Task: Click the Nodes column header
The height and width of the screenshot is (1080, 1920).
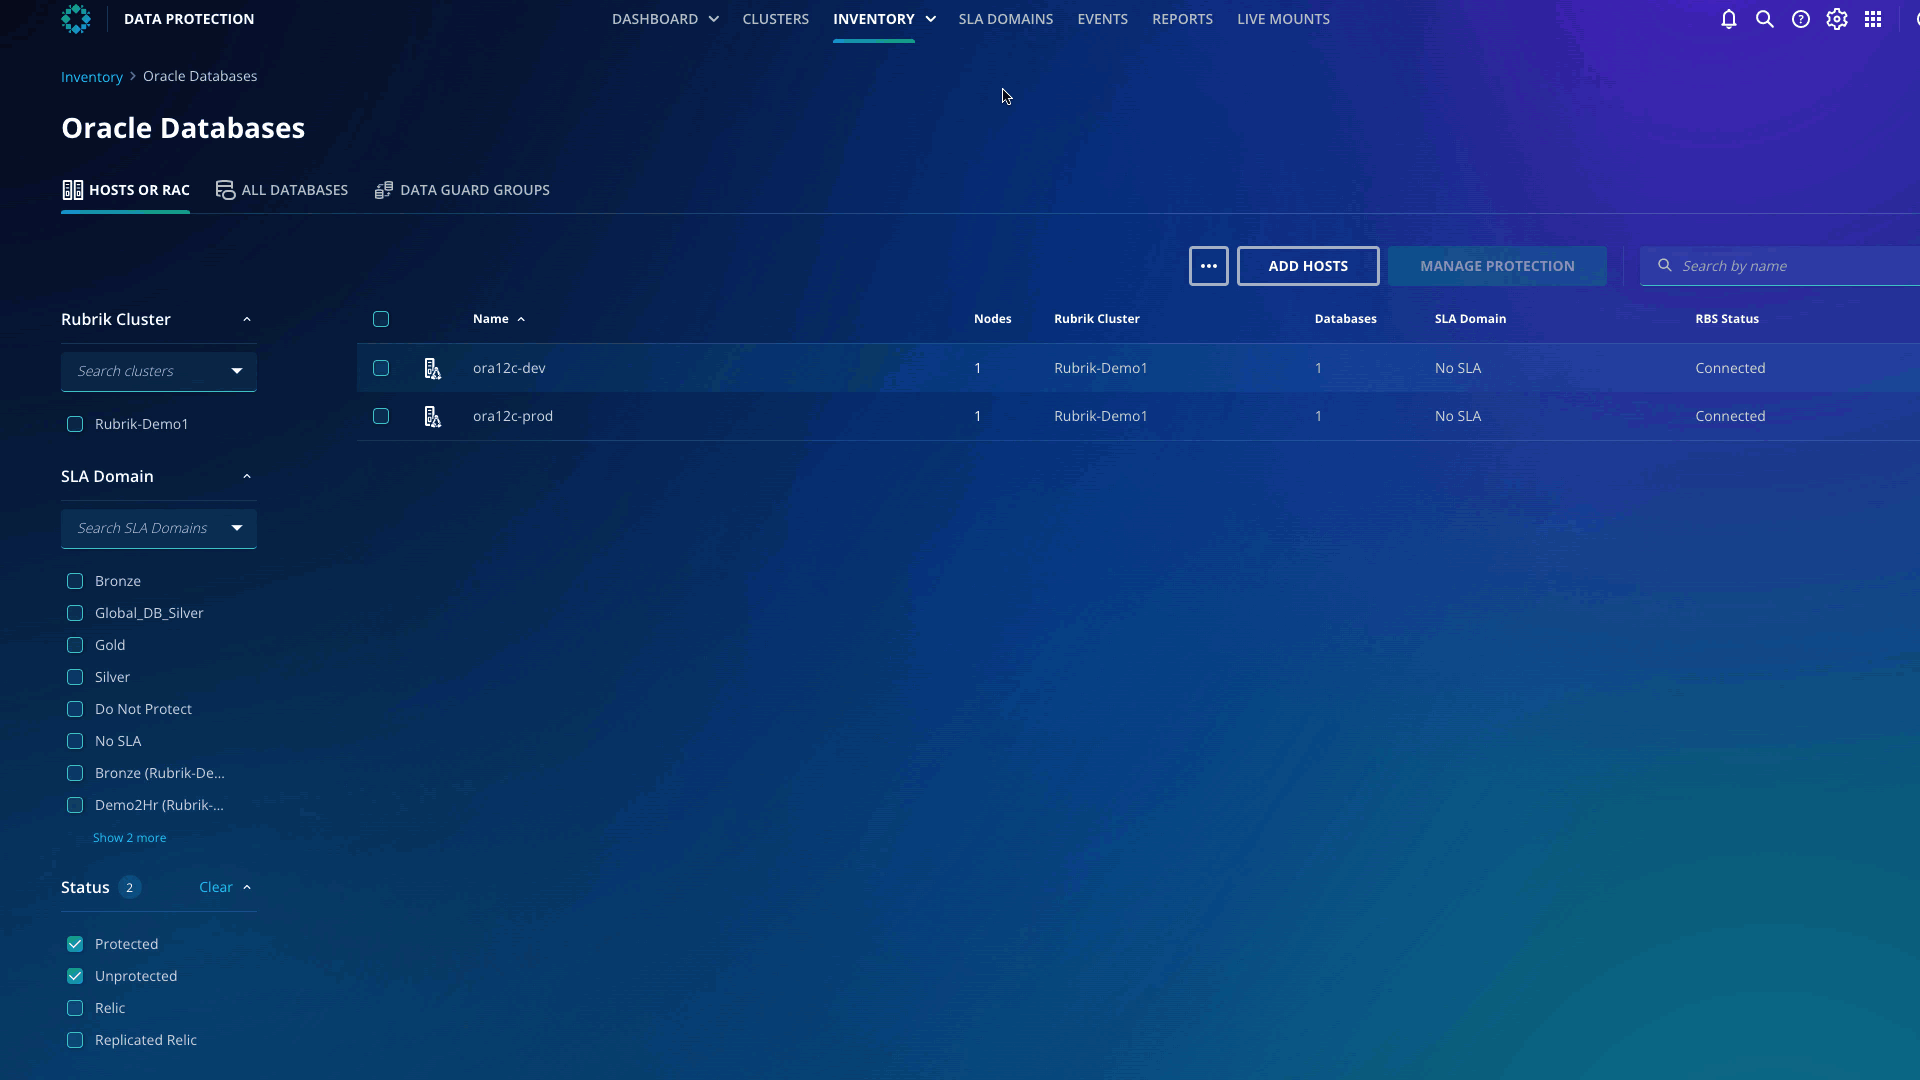Action: 993,319
